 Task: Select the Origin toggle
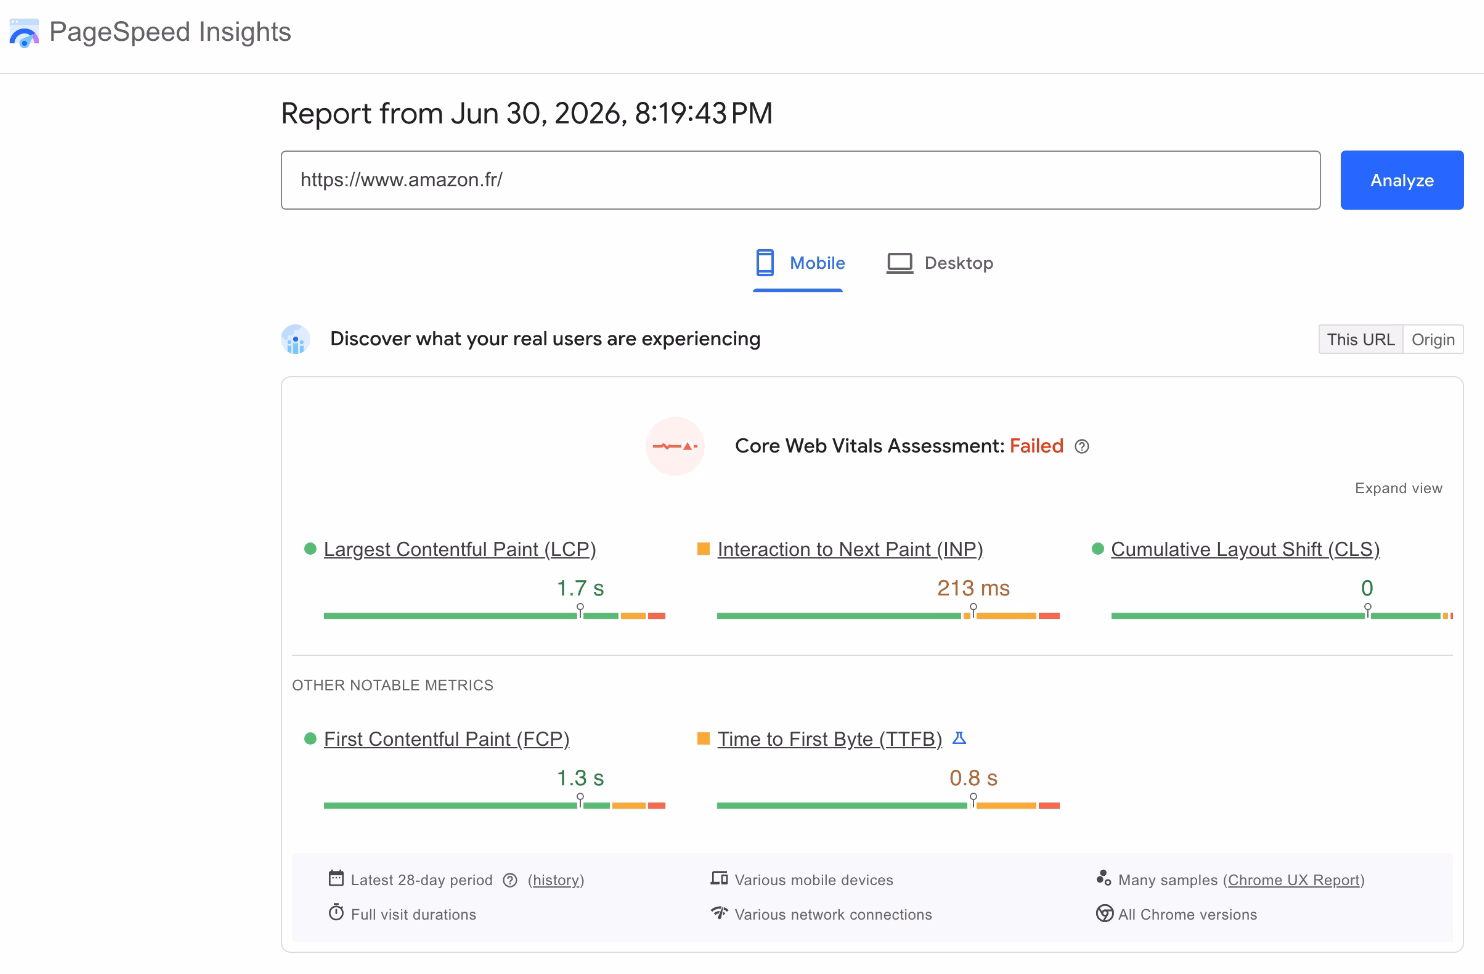click(x=1433, y=339)
